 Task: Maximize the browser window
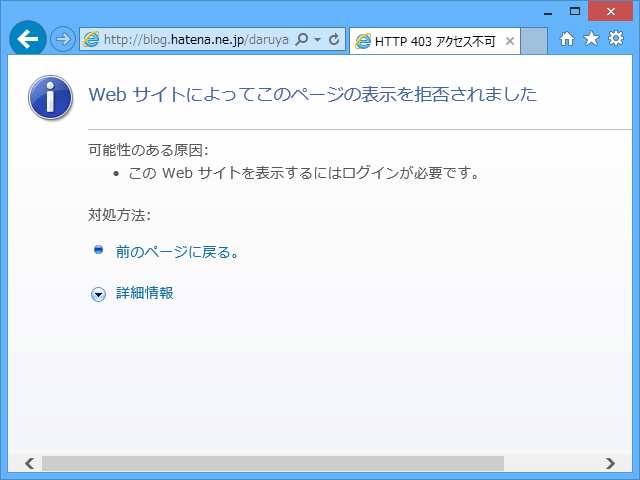tap(575, 12)
